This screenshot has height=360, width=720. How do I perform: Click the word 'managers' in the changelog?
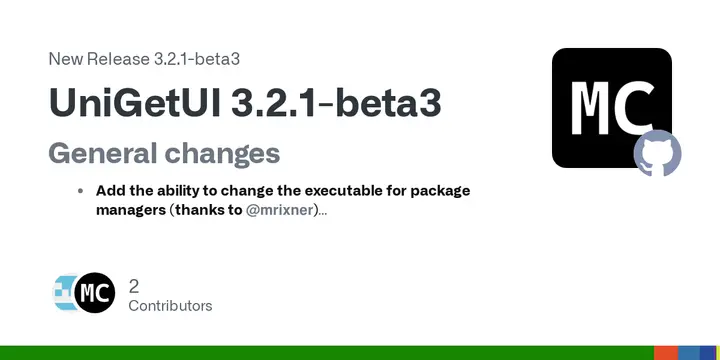point(130,210)
